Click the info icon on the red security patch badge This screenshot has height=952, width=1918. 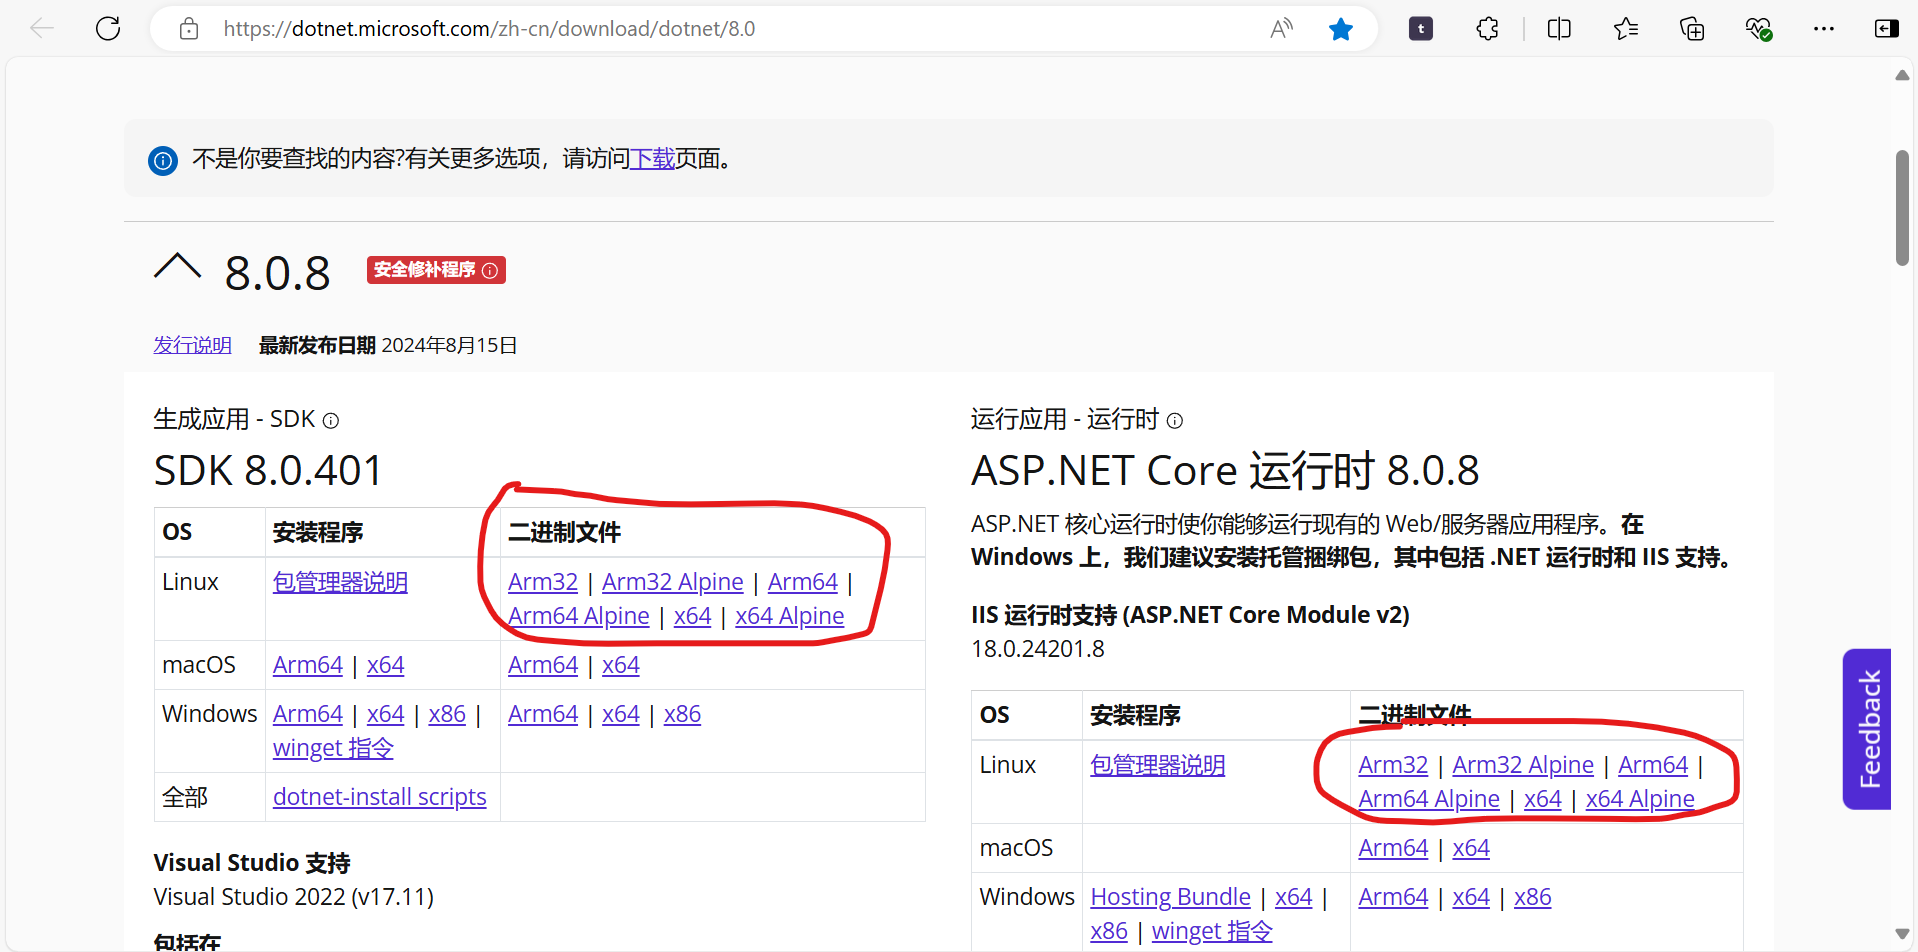[x=490, y=270]
